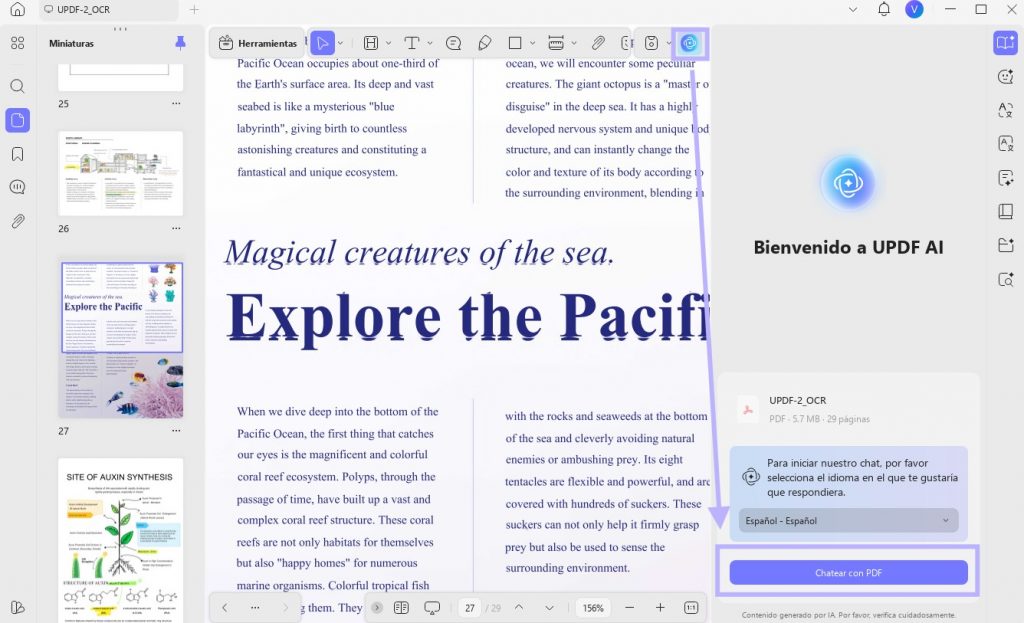The height and width of the screenshot is (623, 1024).
Task: Open the notifications bell
Action: pos(884,9)
